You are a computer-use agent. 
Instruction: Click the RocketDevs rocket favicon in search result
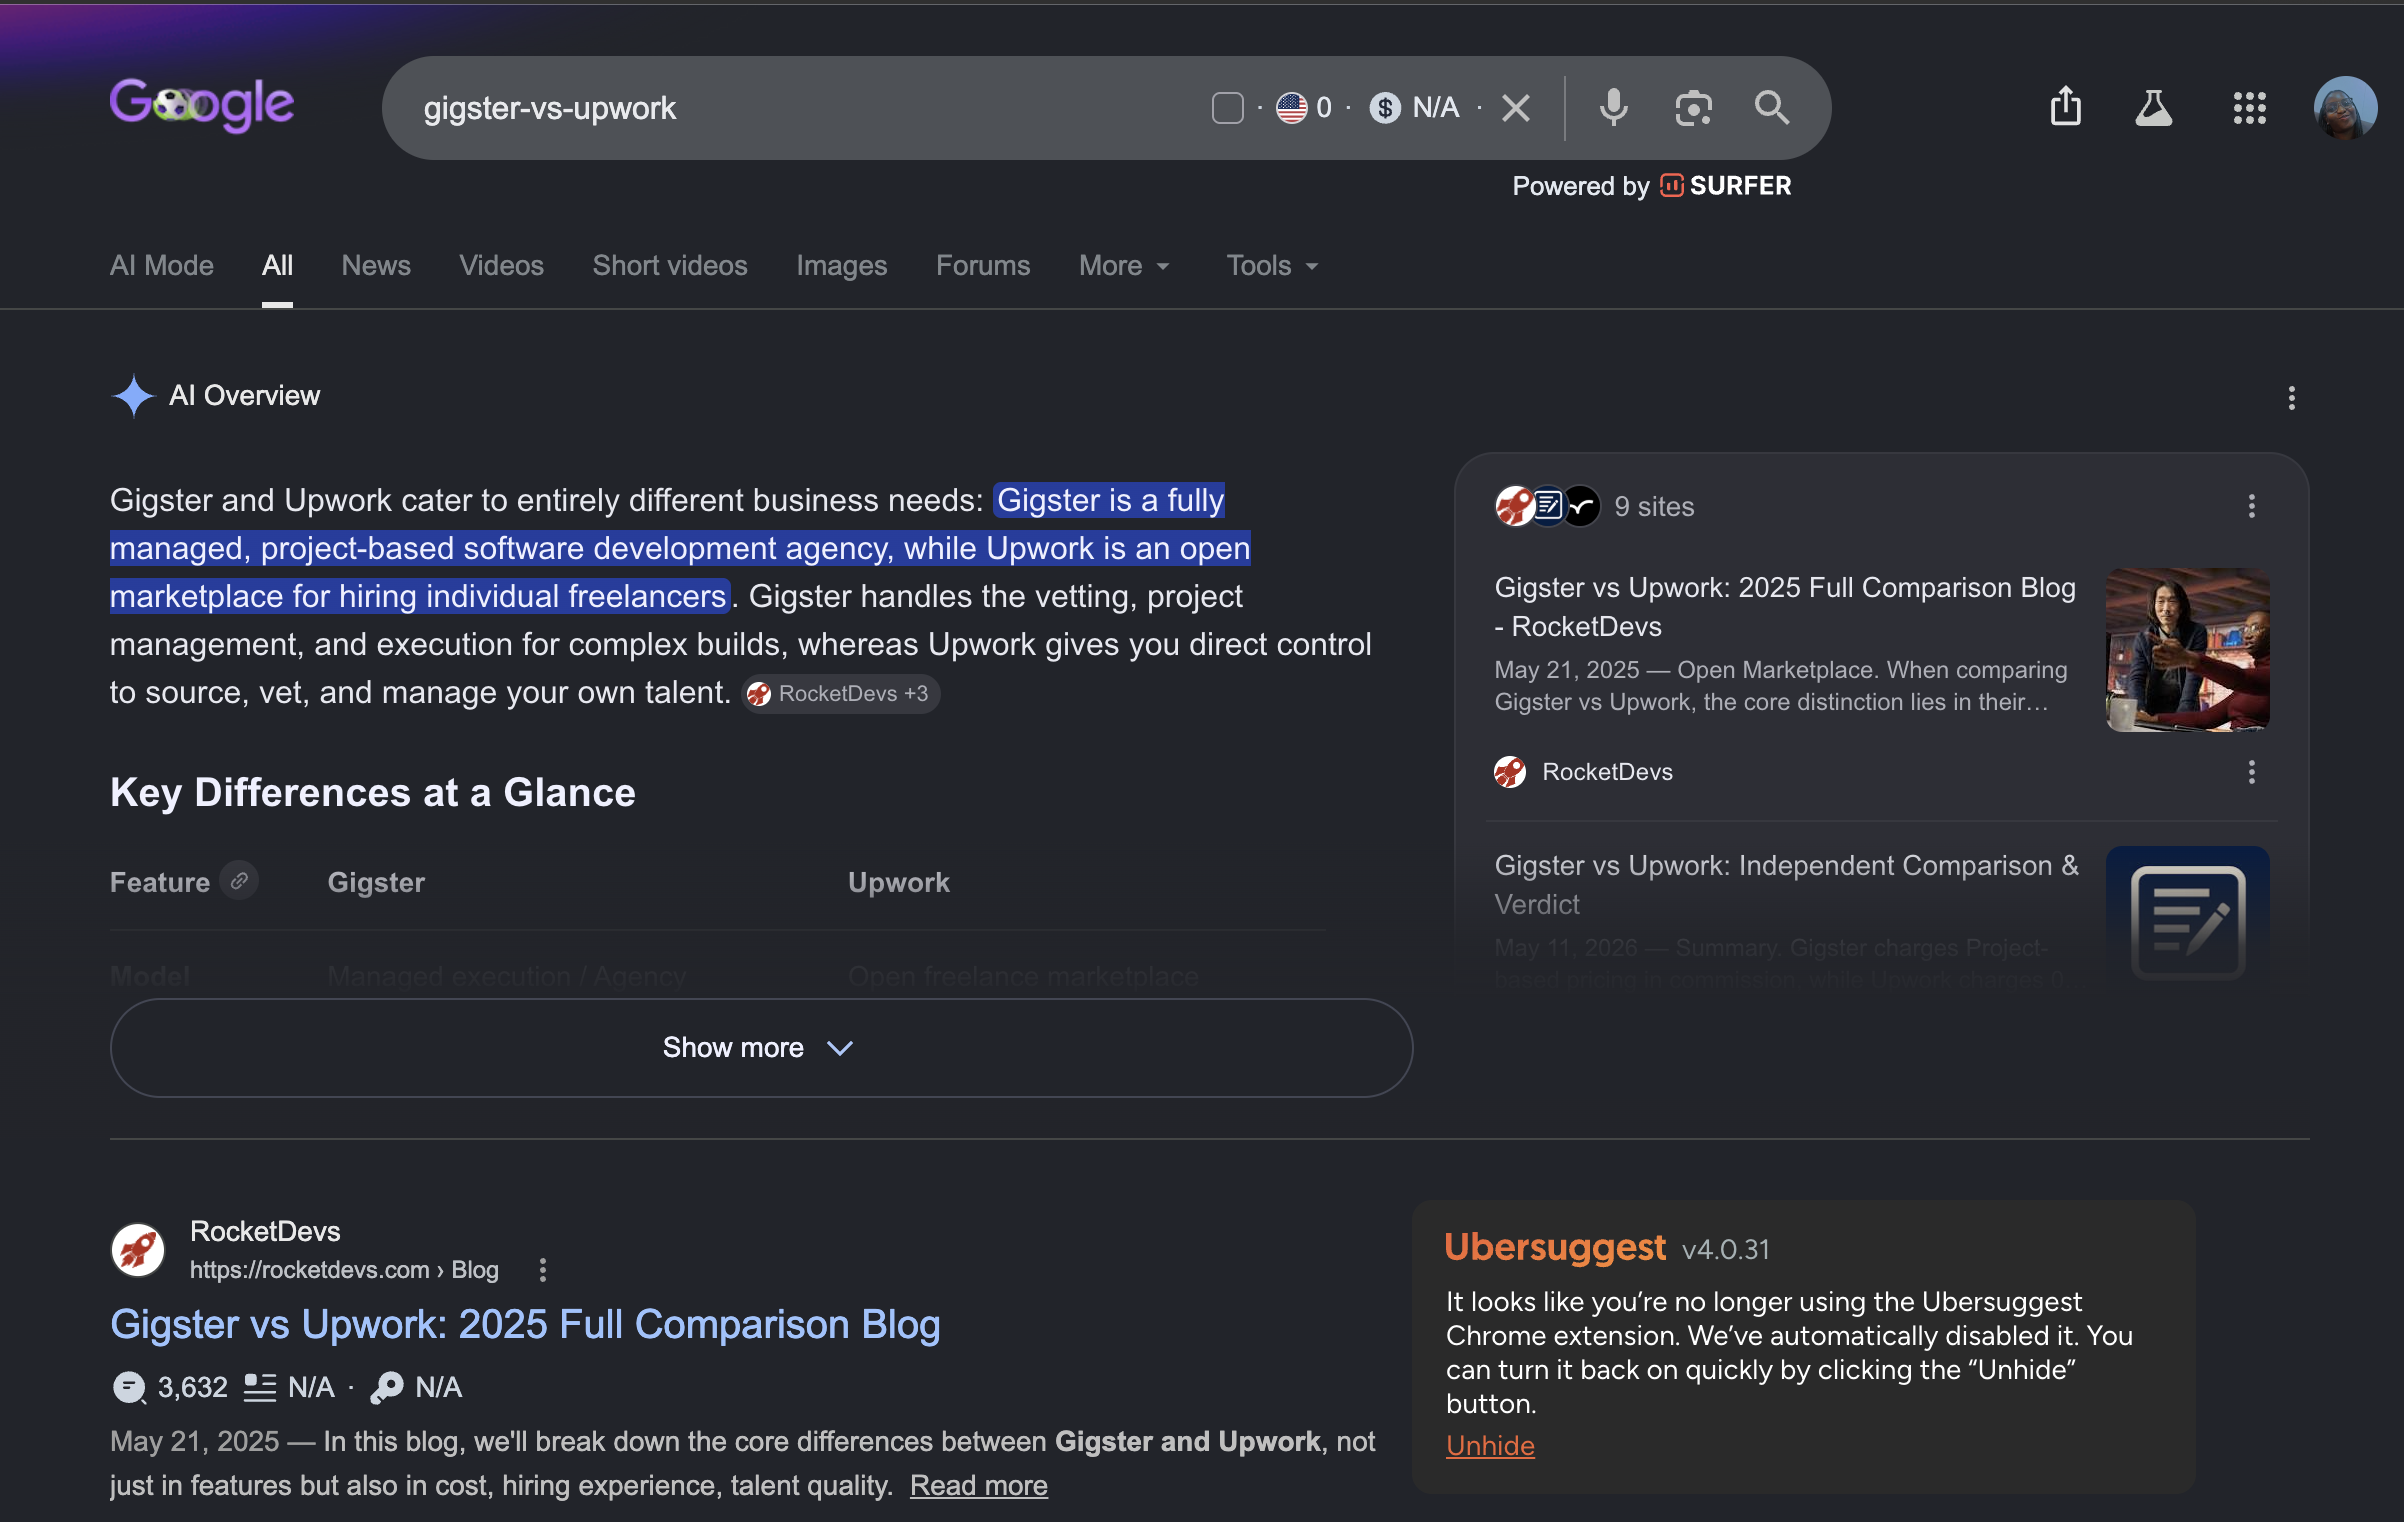point(138,1250)
